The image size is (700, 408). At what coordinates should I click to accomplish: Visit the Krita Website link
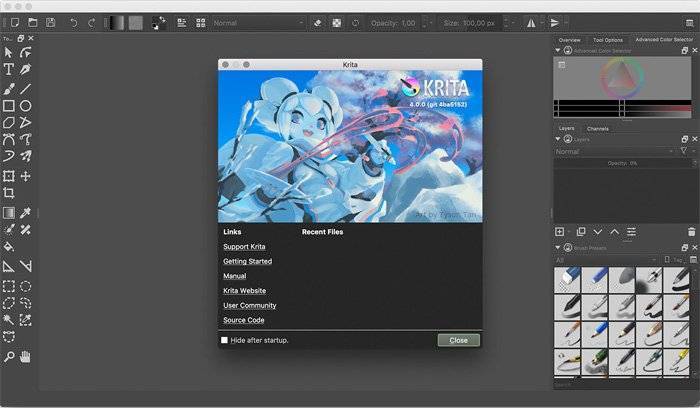(244, 291)
